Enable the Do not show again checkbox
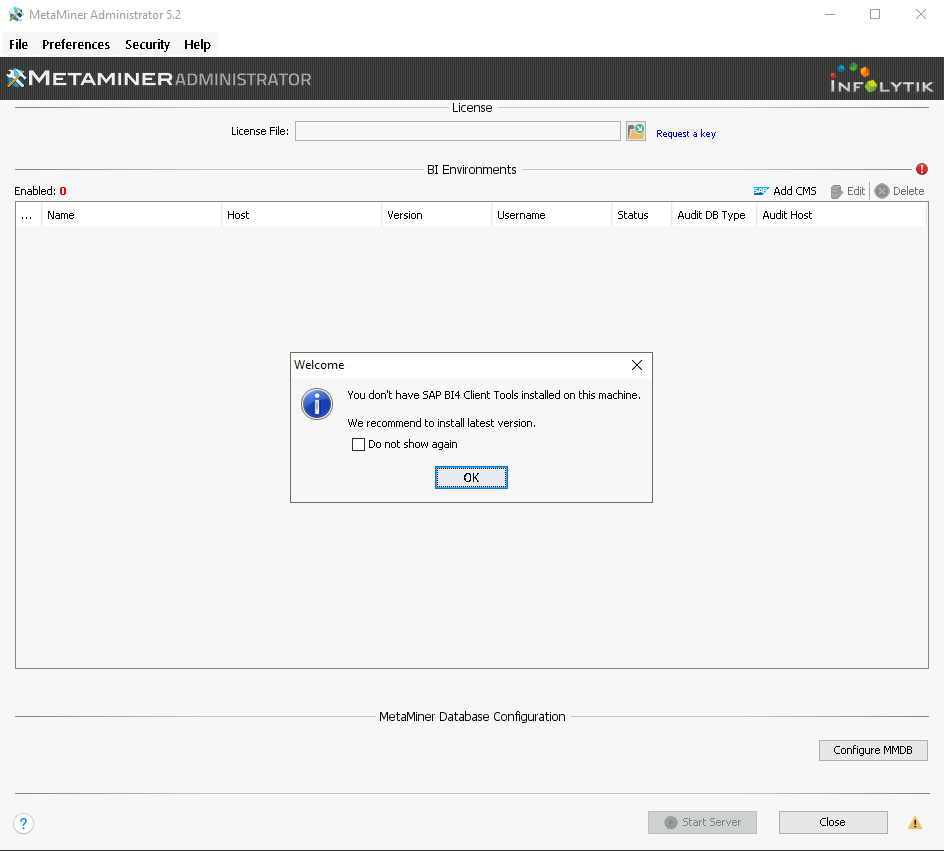 pos(358,444)
